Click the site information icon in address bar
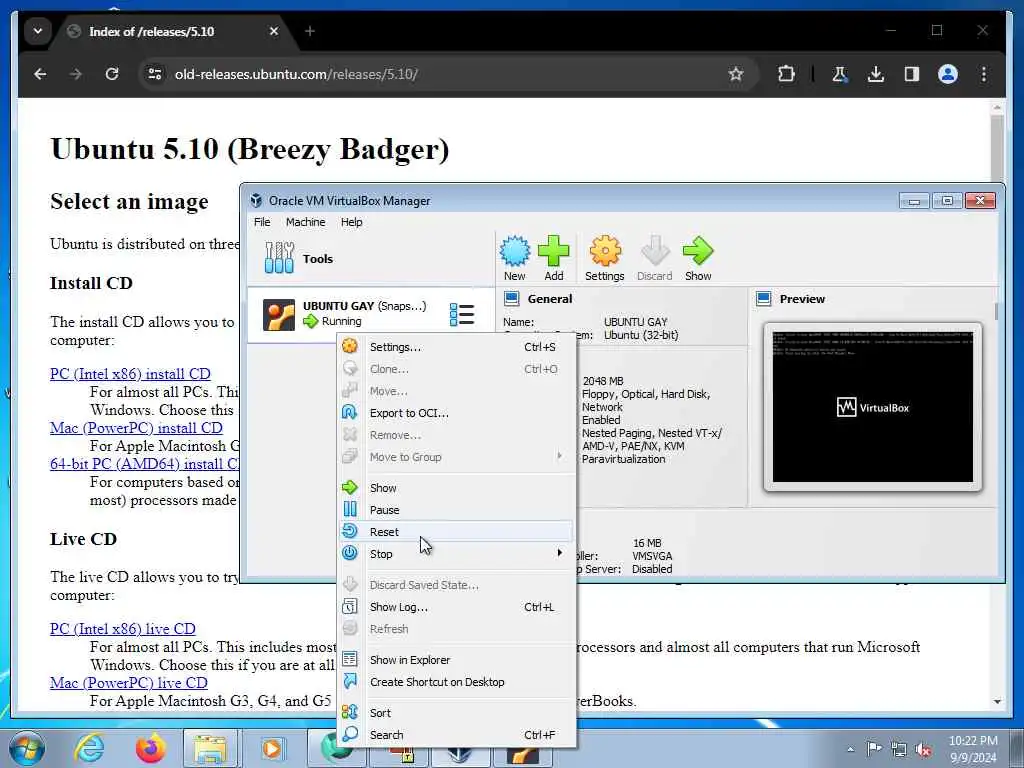The height and width of the screenshot is (768, 1024). click(x=155, y=74)
